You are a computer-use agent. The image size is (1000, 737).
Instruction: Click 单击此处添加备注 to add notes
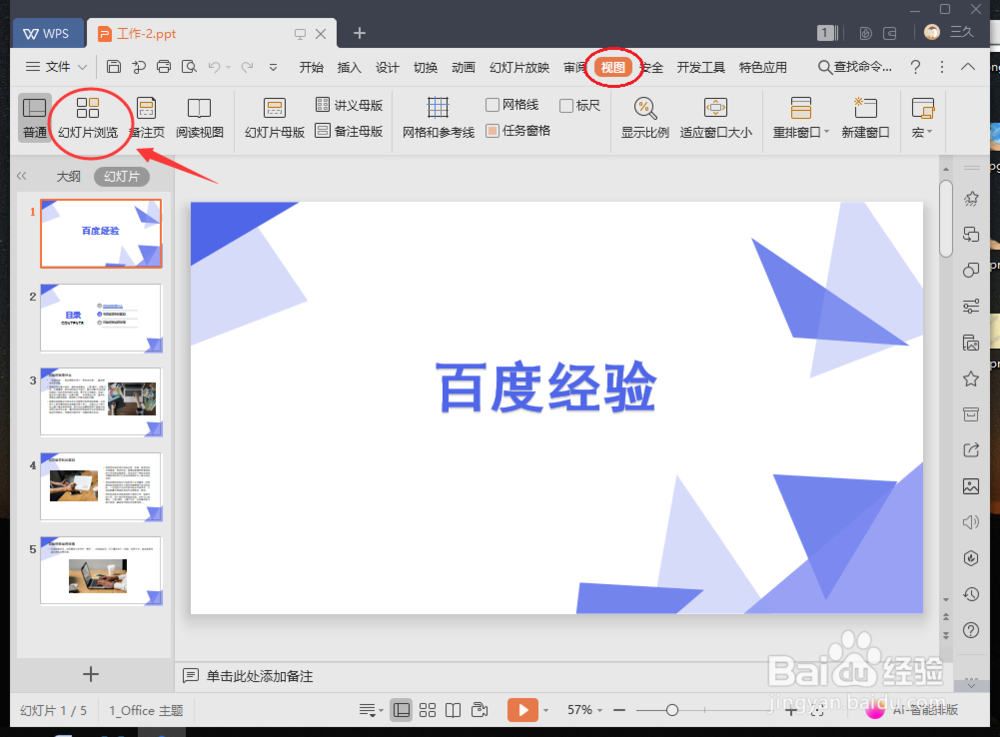(260, 676)
